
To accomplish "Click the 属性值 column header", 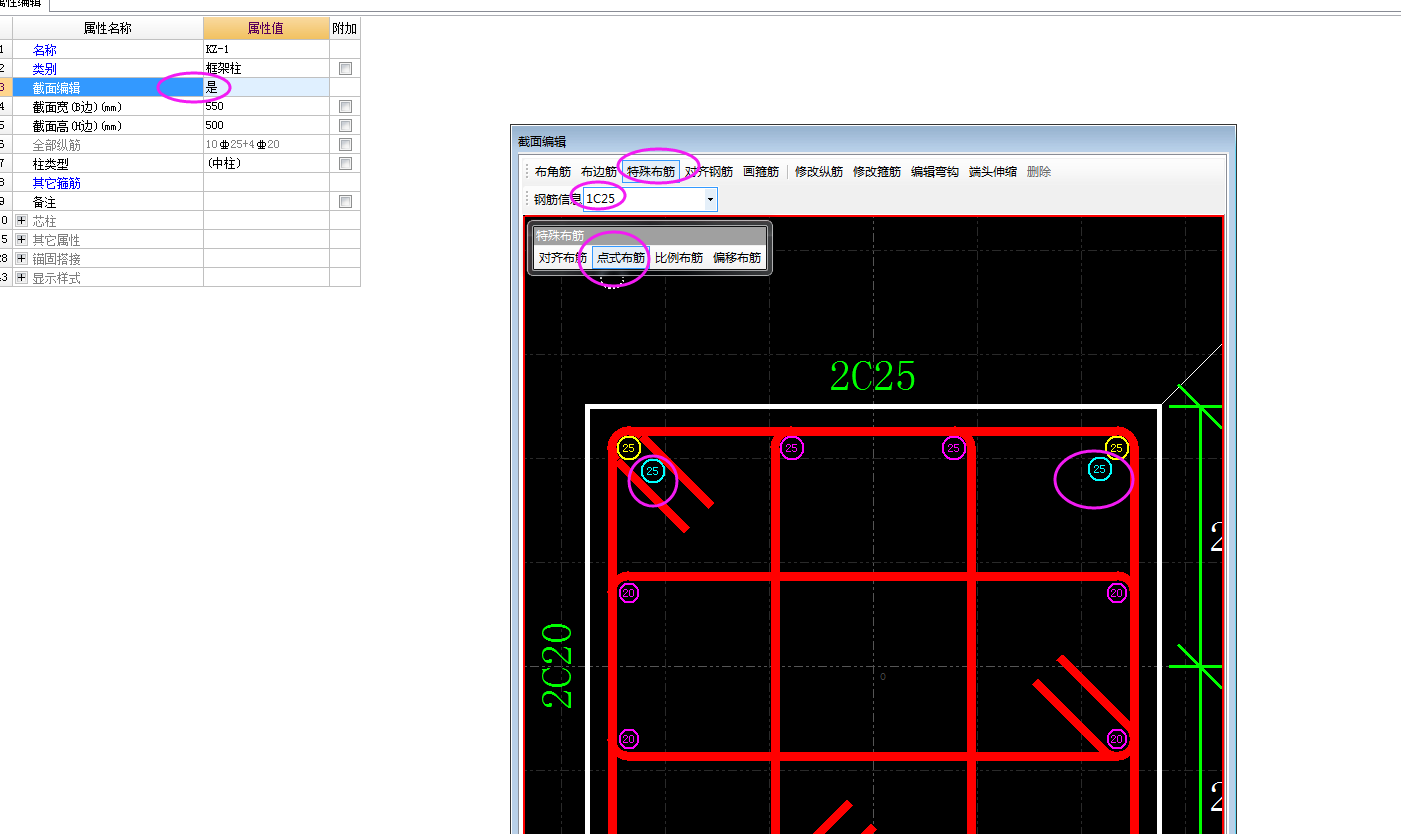I will tap(266, 29).
